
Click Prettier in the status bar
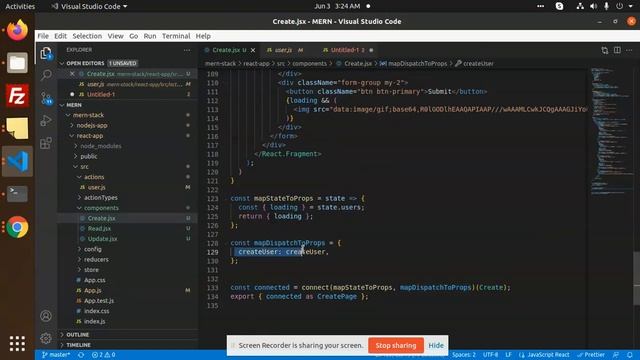(591, 355)
